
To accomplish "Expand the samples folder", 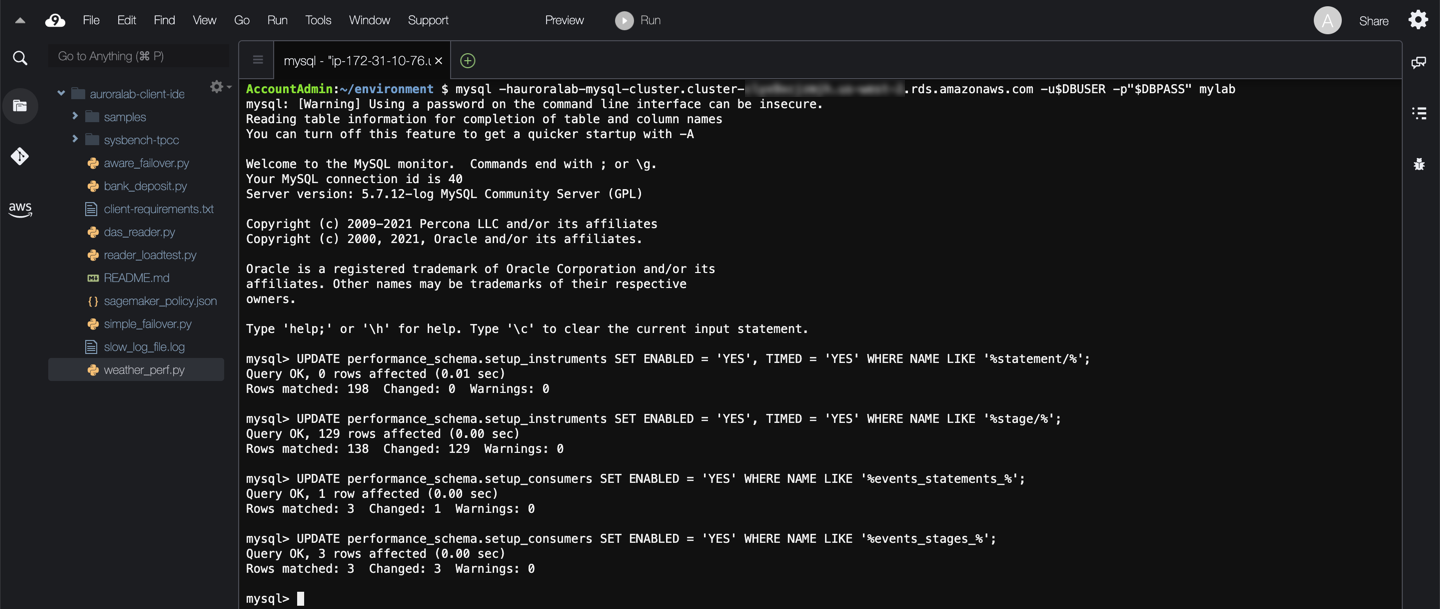I will 75,117.
